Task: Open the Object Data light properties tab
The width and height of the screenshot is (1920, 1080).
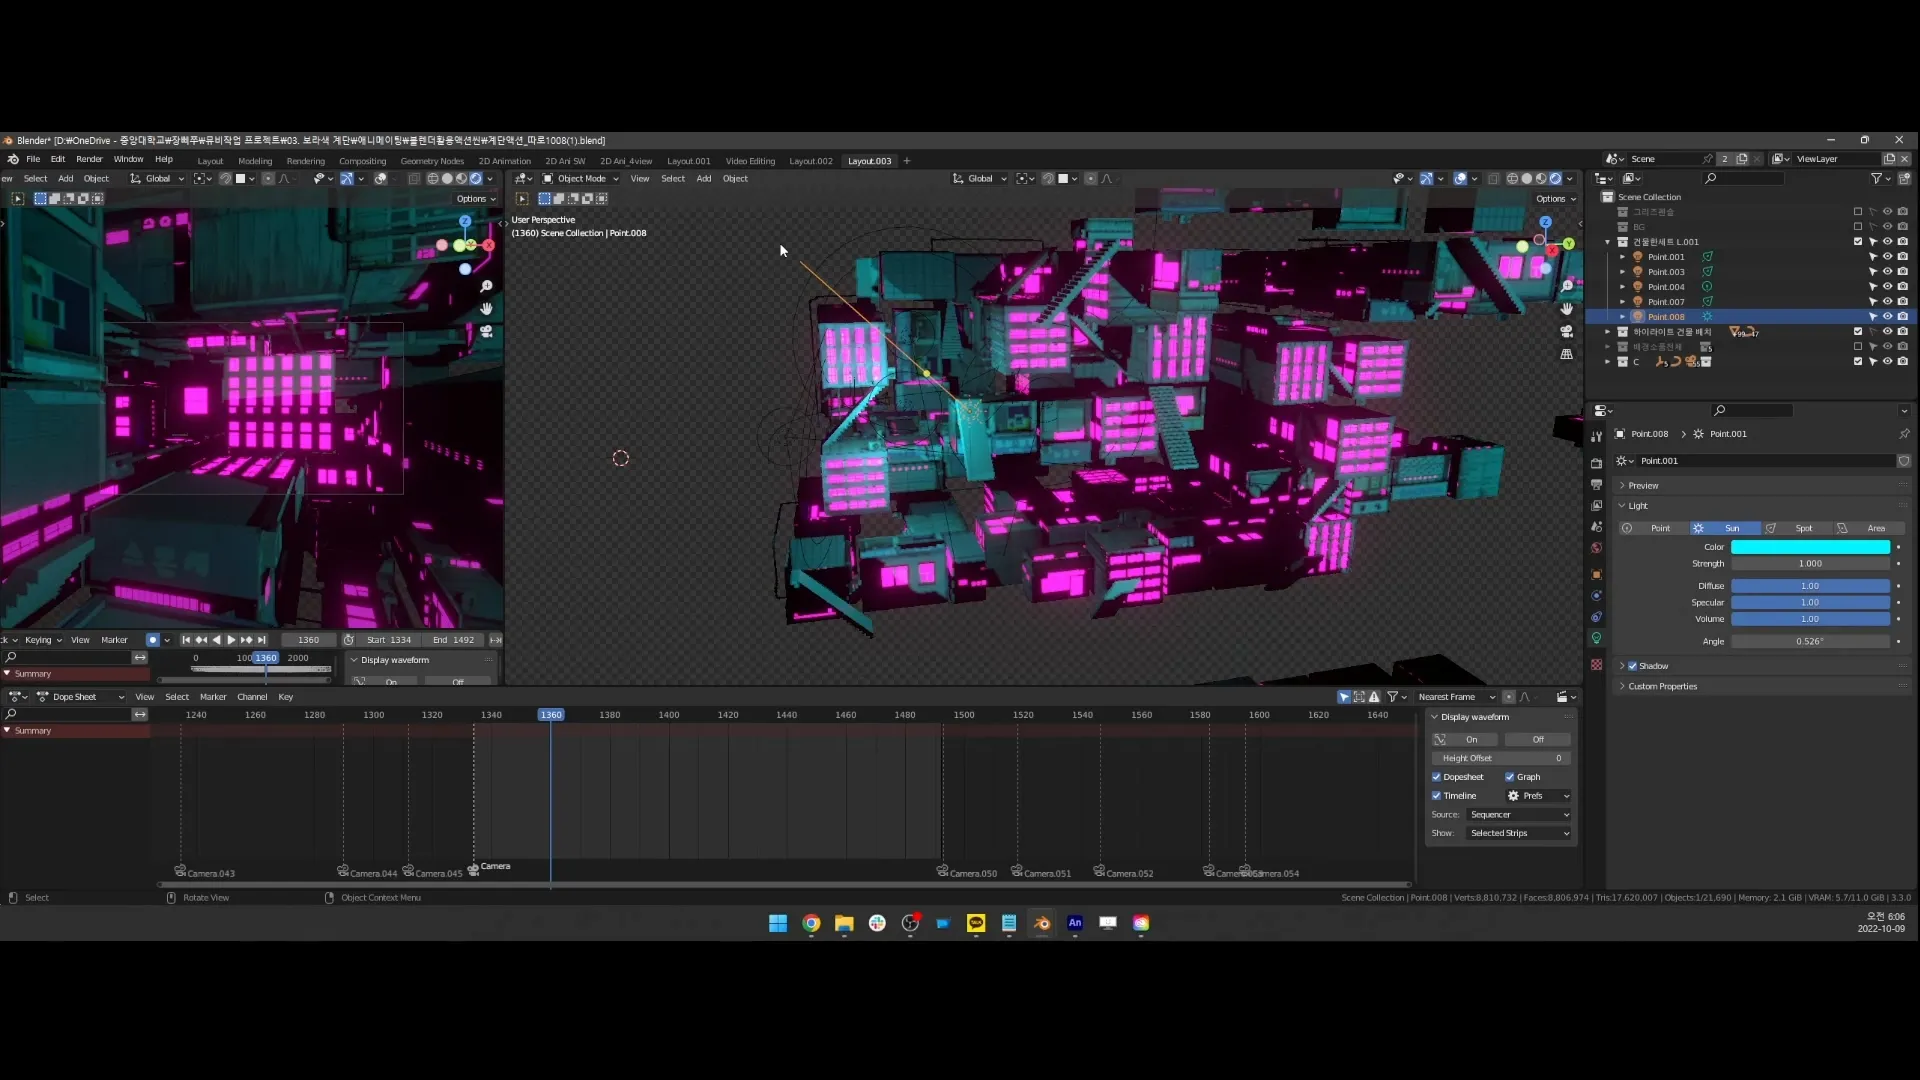Action: (x=1596, y=638)
